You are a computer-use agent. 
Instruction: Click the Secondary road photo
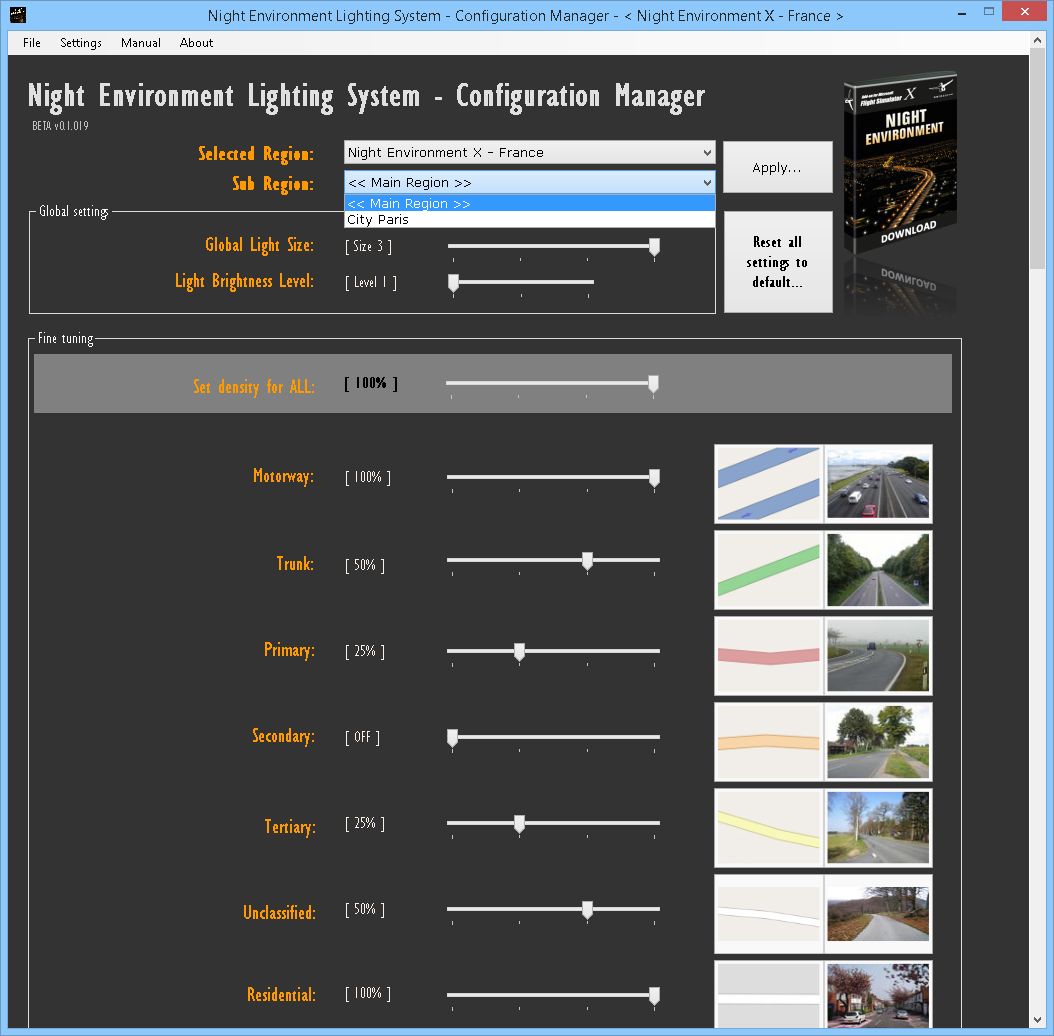point(878,742)
